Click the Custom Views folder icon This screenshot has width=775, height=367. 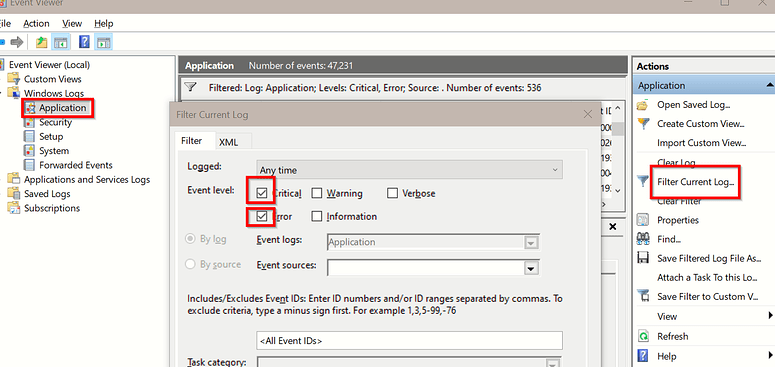[14, 79]
